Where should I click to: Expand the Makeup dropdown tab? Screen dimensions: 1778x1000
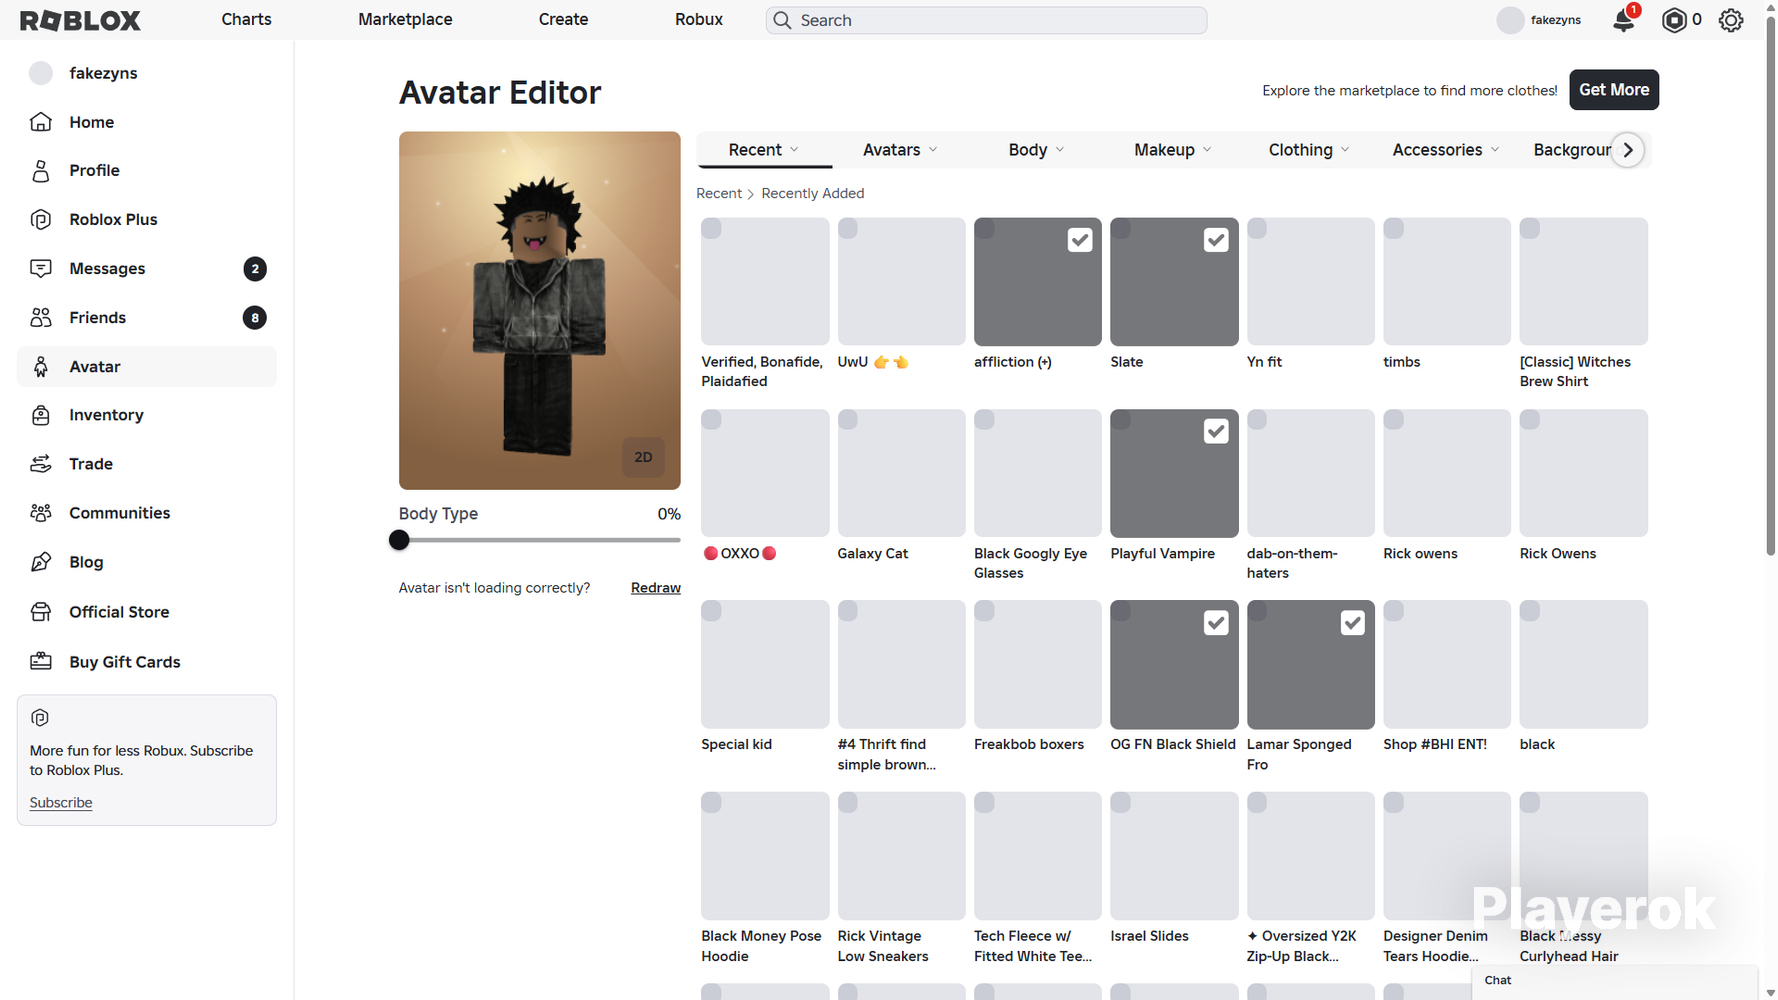click(x=1173, y=150)
